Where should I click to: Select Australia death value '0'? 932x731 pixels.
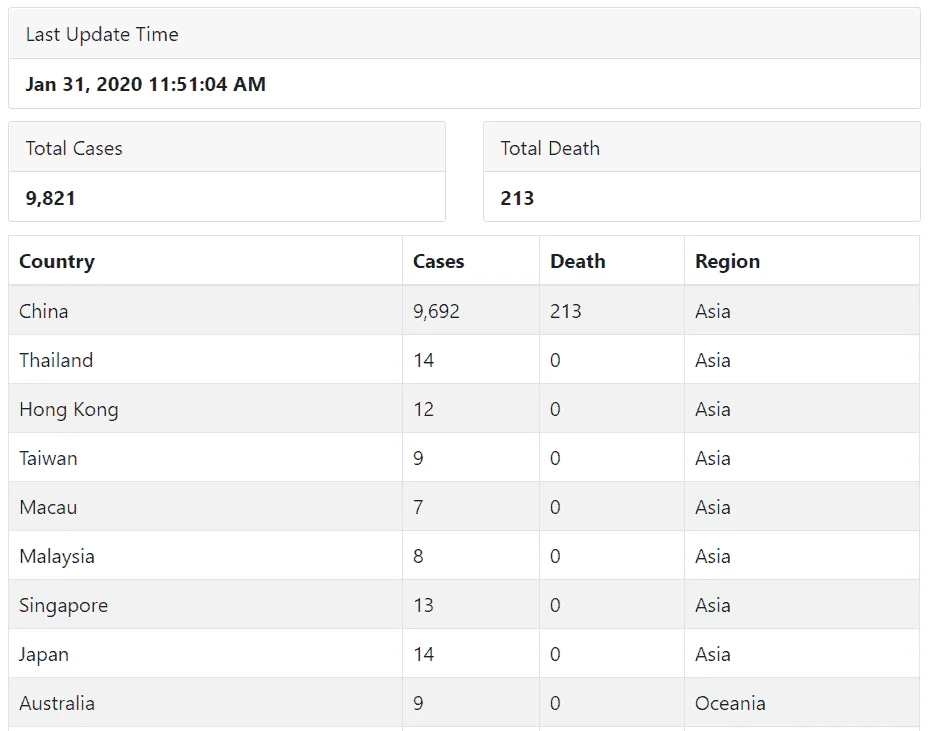[x=555, y=704]
